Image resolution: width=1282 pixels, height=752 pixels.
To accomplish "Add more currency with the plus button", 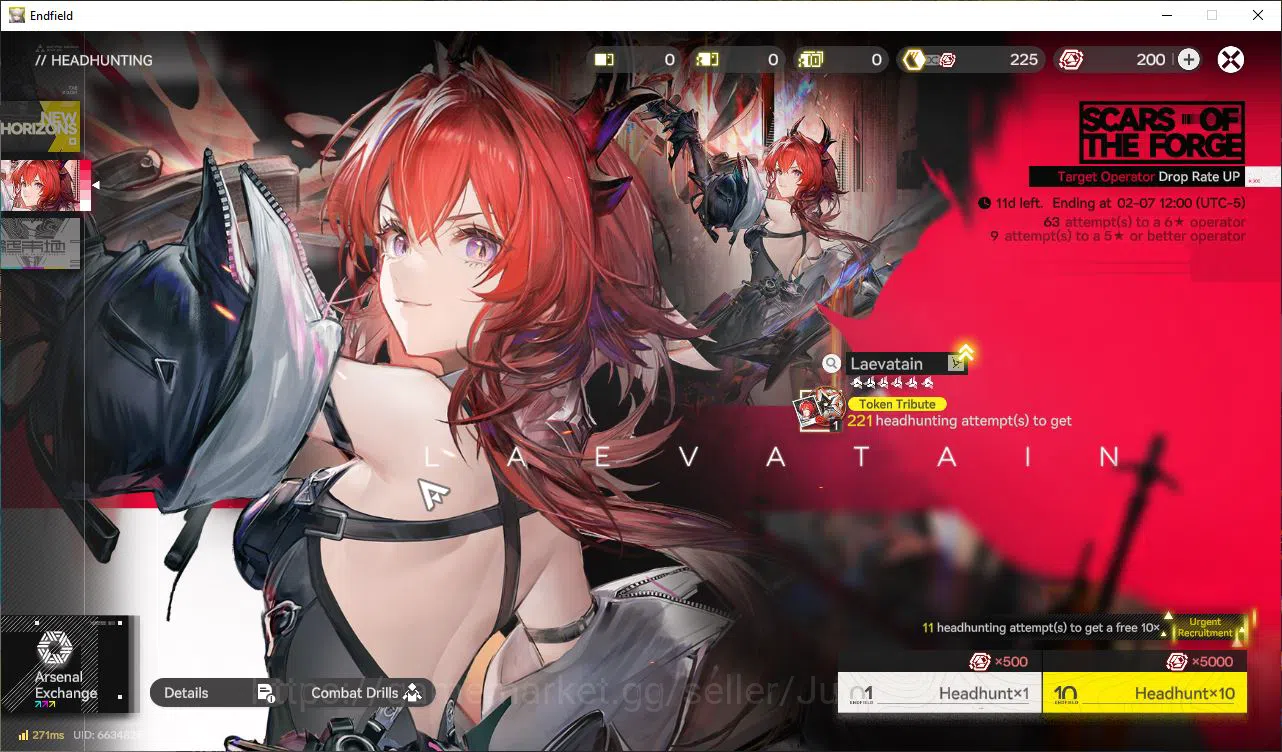I will tap(1188, 60).
